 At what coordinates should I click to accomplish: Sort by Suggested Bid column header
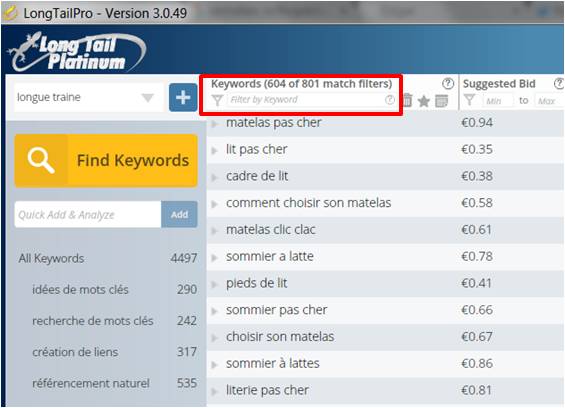click(499, 84)
